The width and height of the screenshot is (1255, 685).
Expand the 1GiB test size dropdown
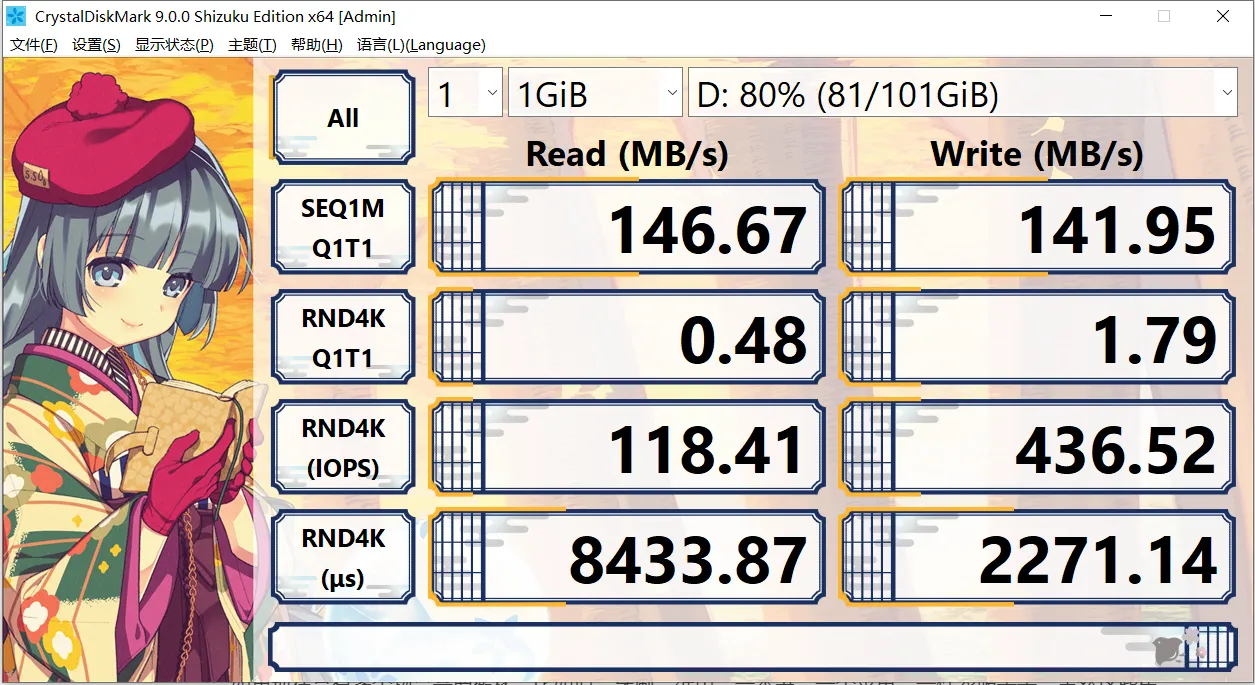595,94
